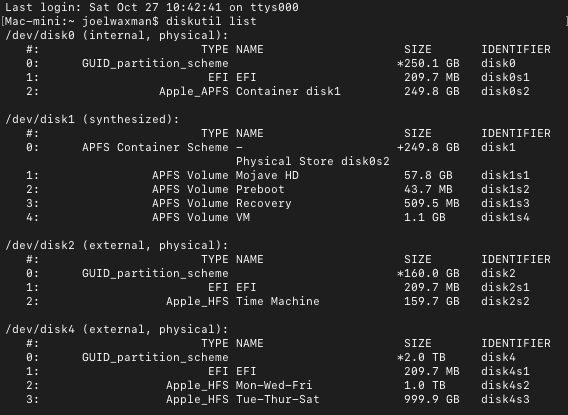Click the /dev/disk1 synthesized header line
Image resolution: width=568 pixels, height=415 pixels.
92,119
